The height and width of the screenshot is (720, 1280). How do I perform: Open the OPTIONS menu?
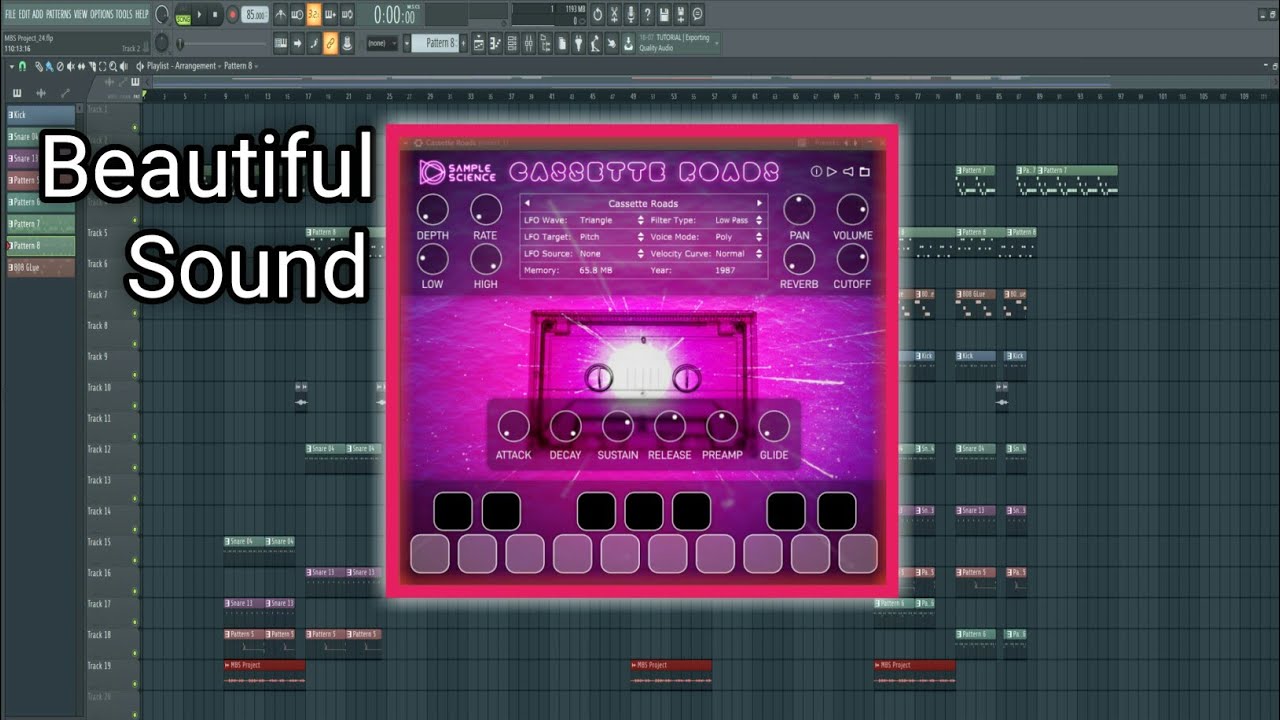pos(102,15)
